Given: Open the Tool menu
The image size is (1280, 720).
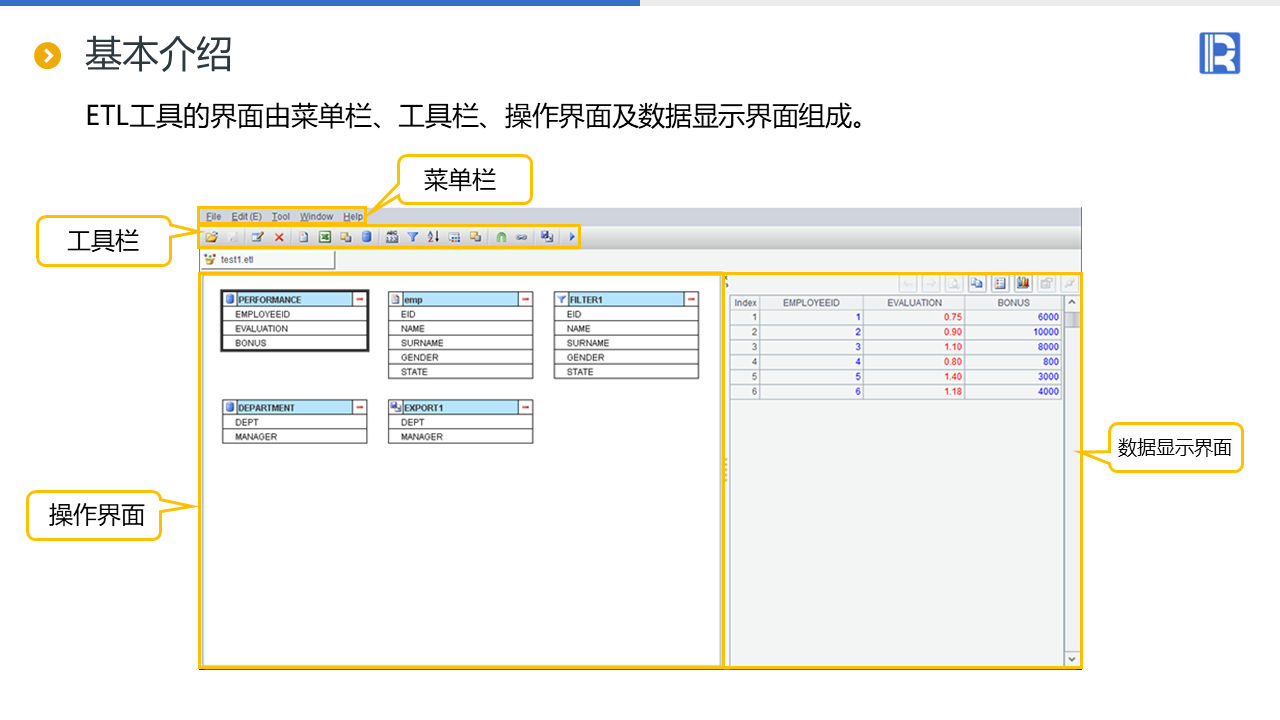Looking at the screenshot, I should (281, 216).
